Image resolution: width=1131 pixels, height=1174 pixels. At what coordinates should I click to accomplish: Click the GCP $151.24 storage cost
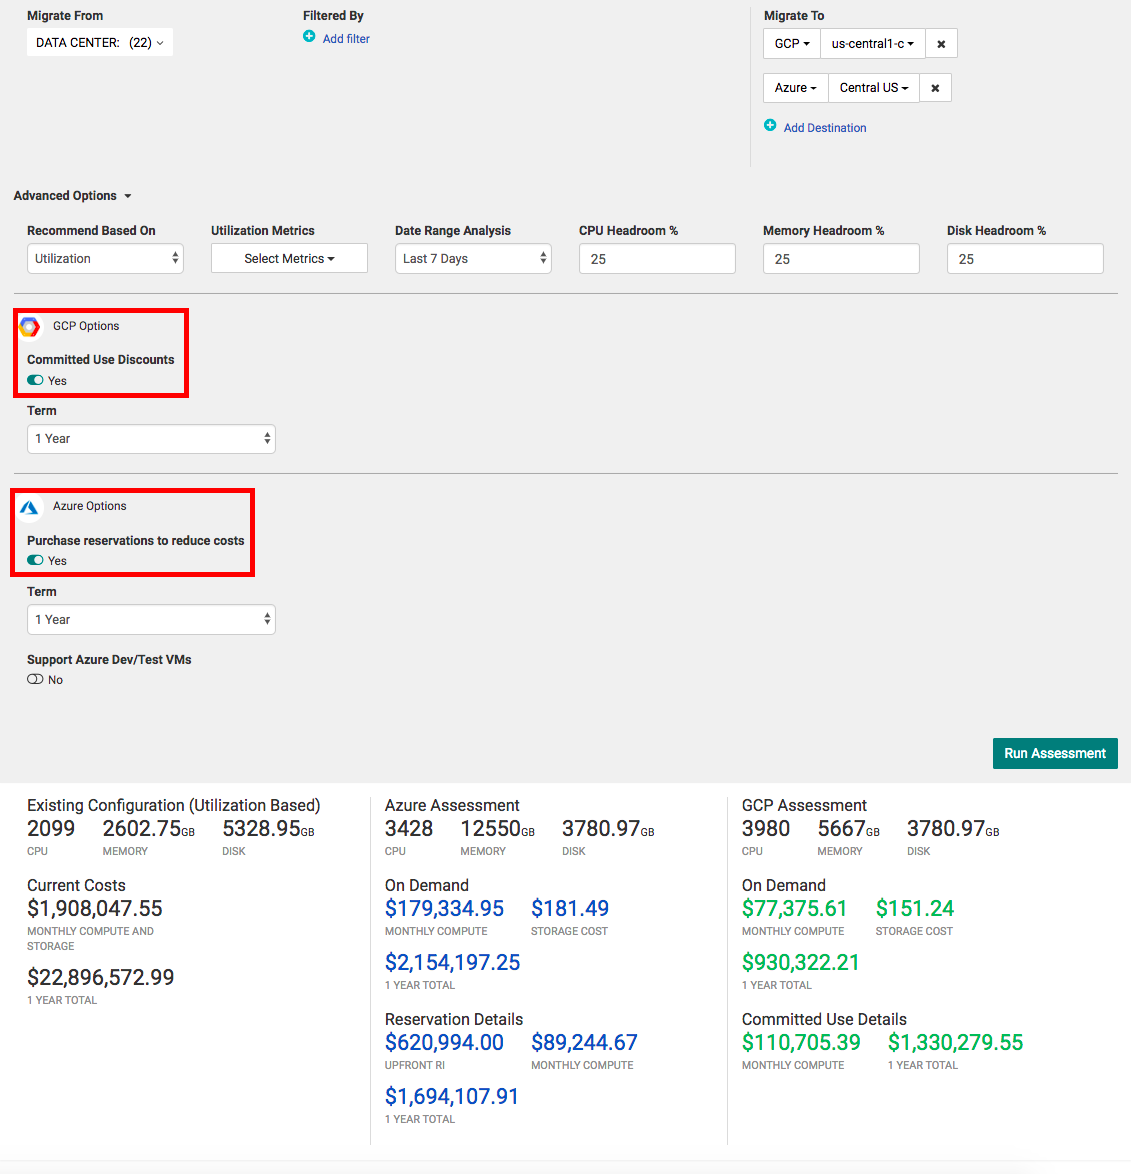point(915,909)
